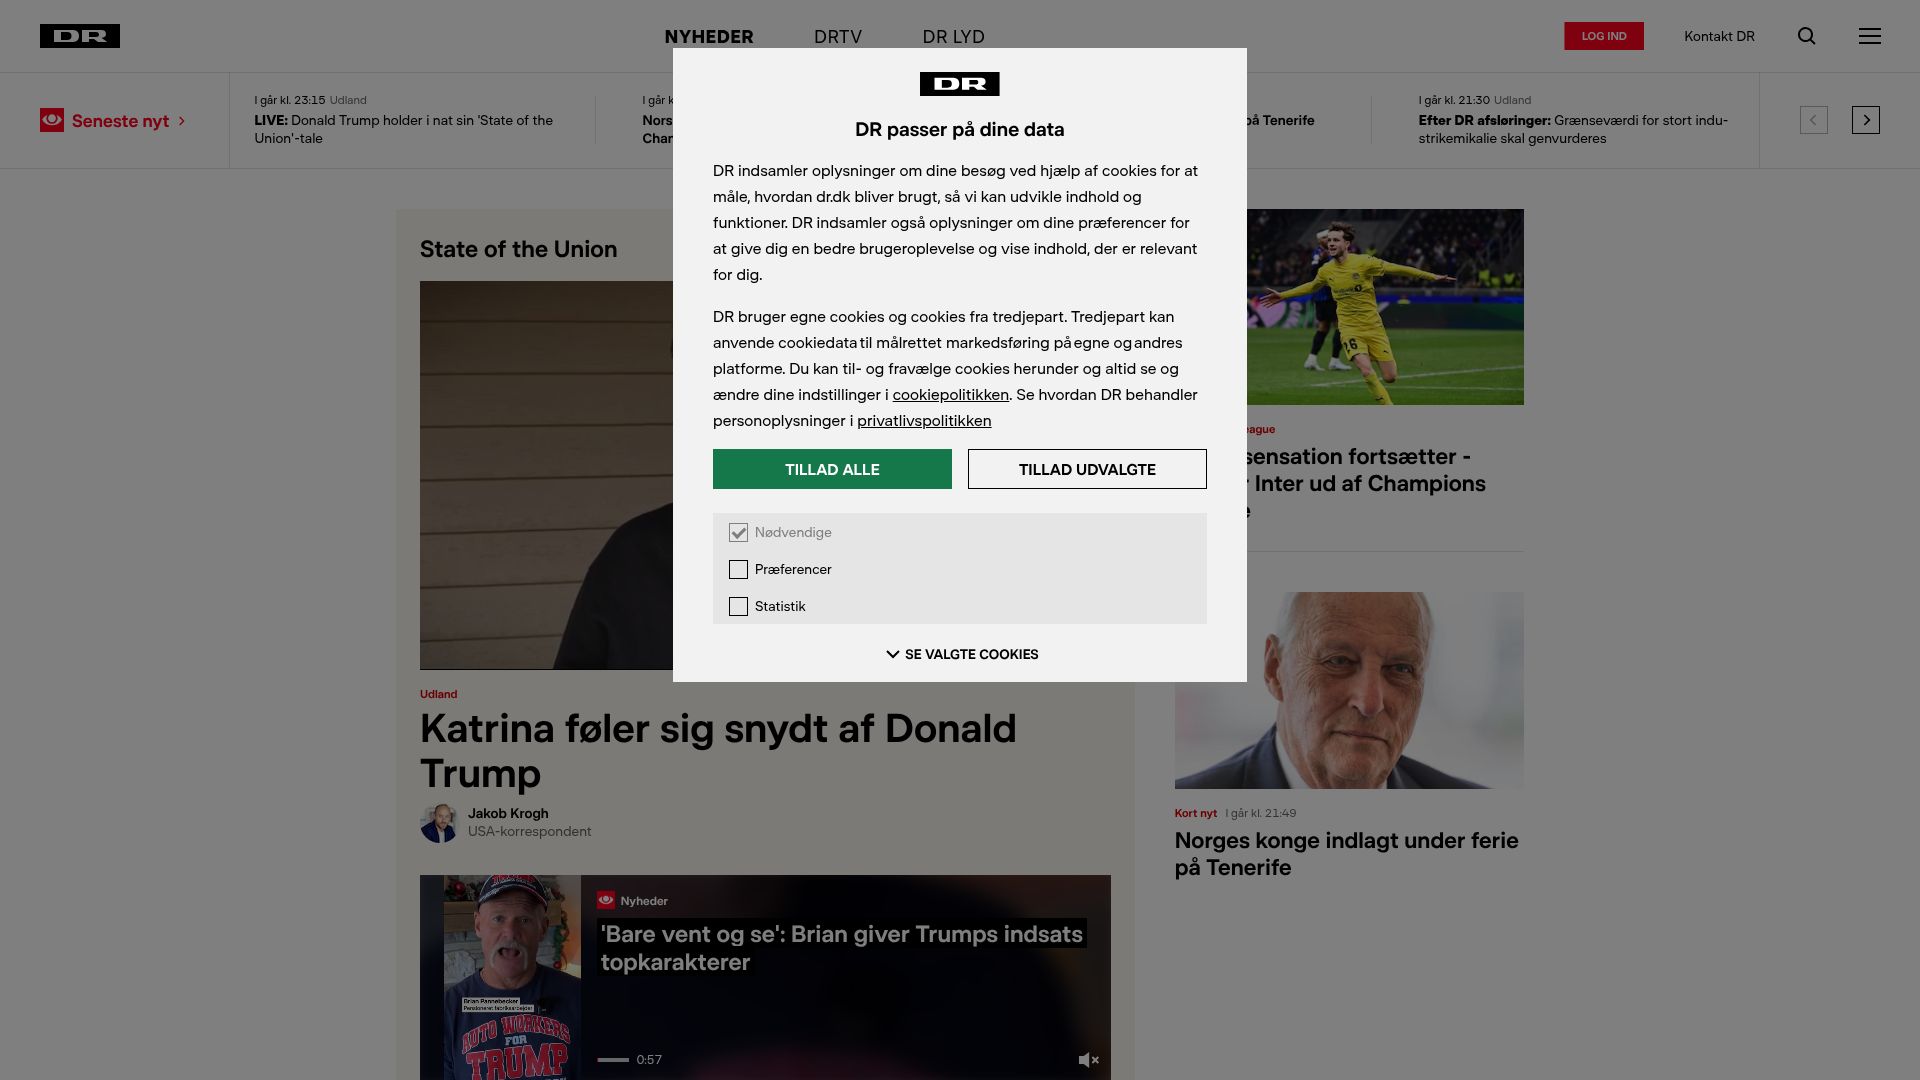This screenshot has width=1920, height=1080.
Task: Enable the Statistik cookies checkbox
Action: click(738, 607)
